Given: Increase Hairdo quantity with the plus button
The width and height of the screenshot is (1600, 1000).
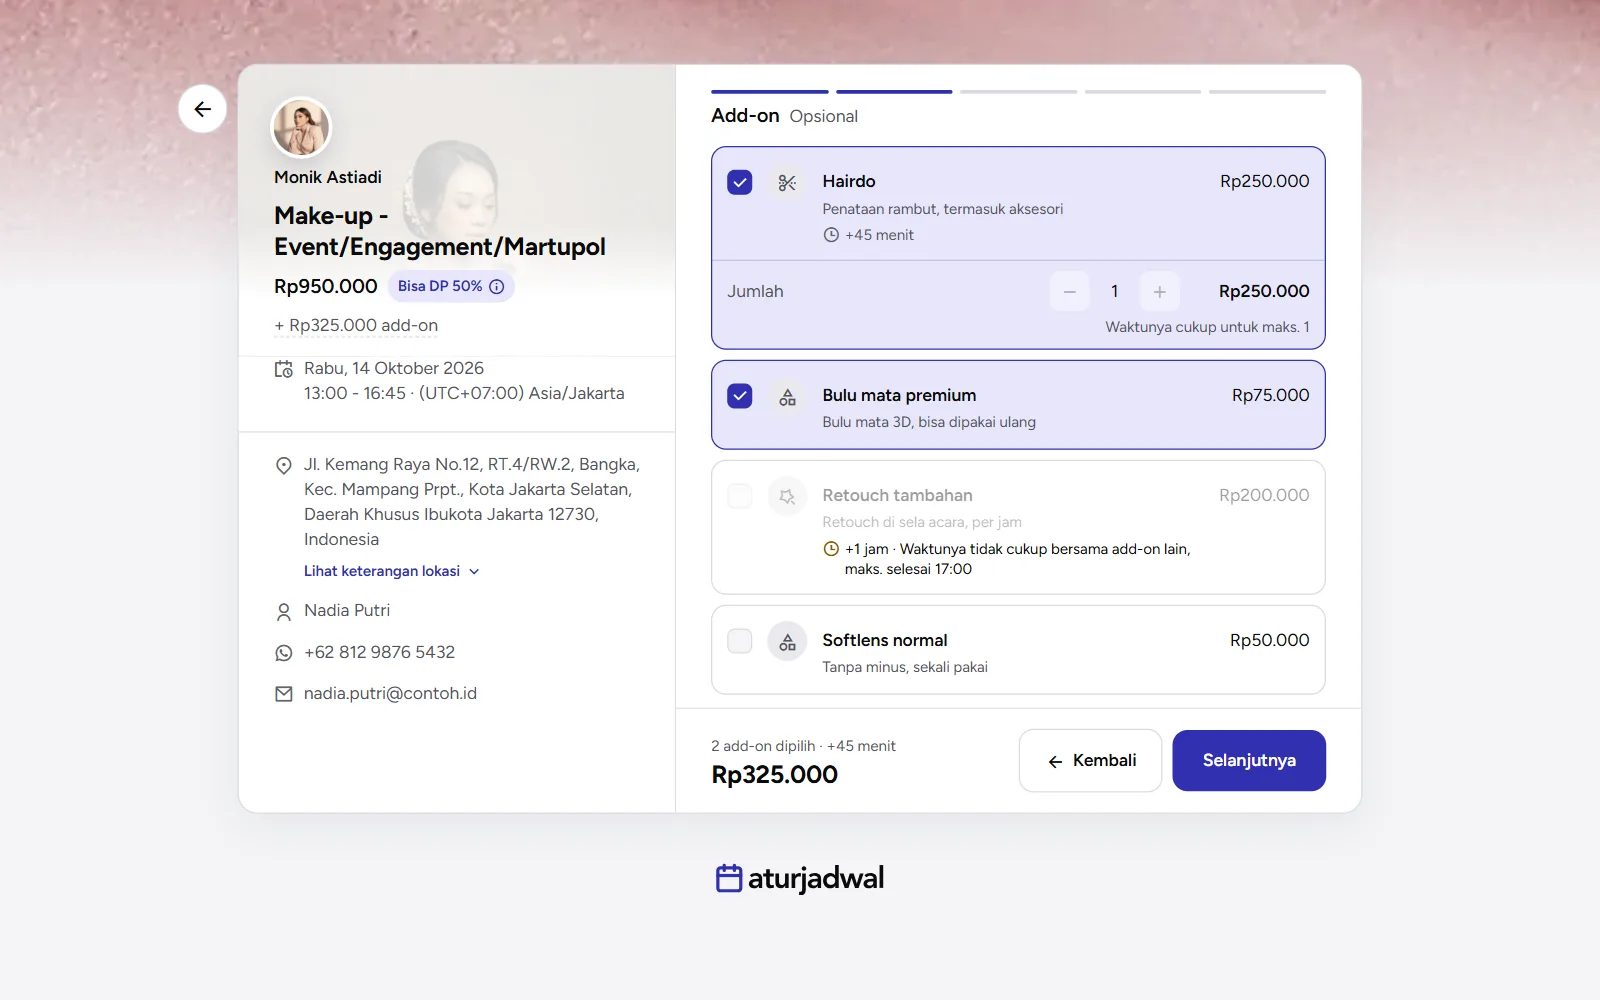Looking at the screenshot, I should (x=1159, y=292).
